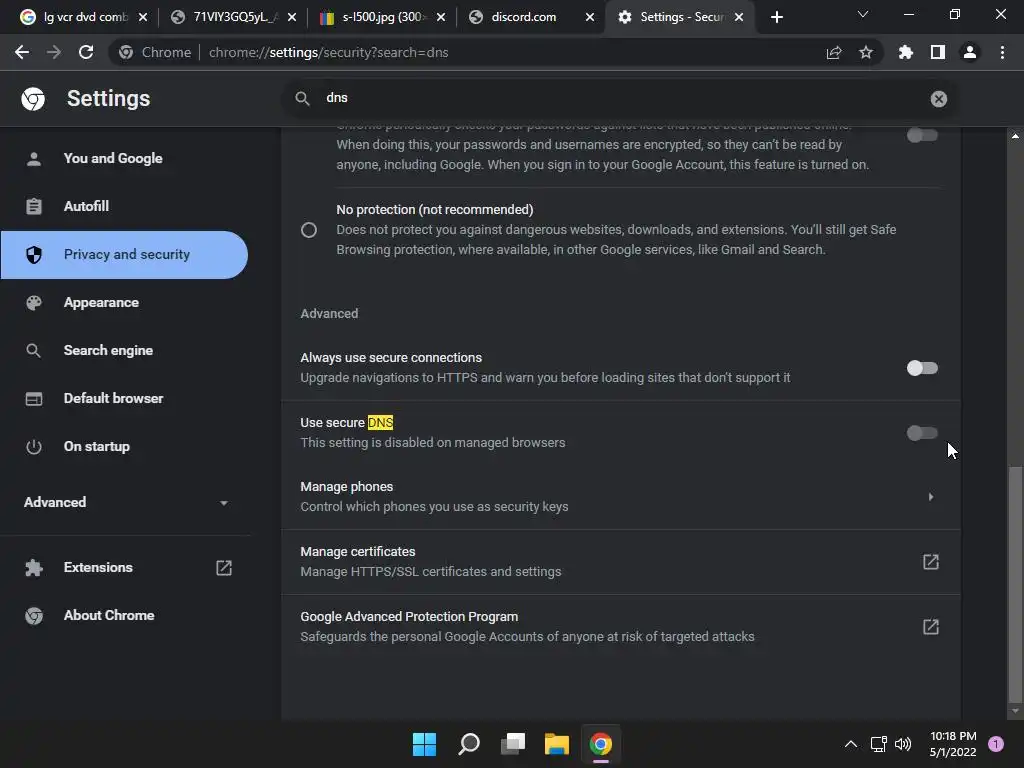Open notification center badge
This screenshot has width=1024, height=768.
point(996,744)
